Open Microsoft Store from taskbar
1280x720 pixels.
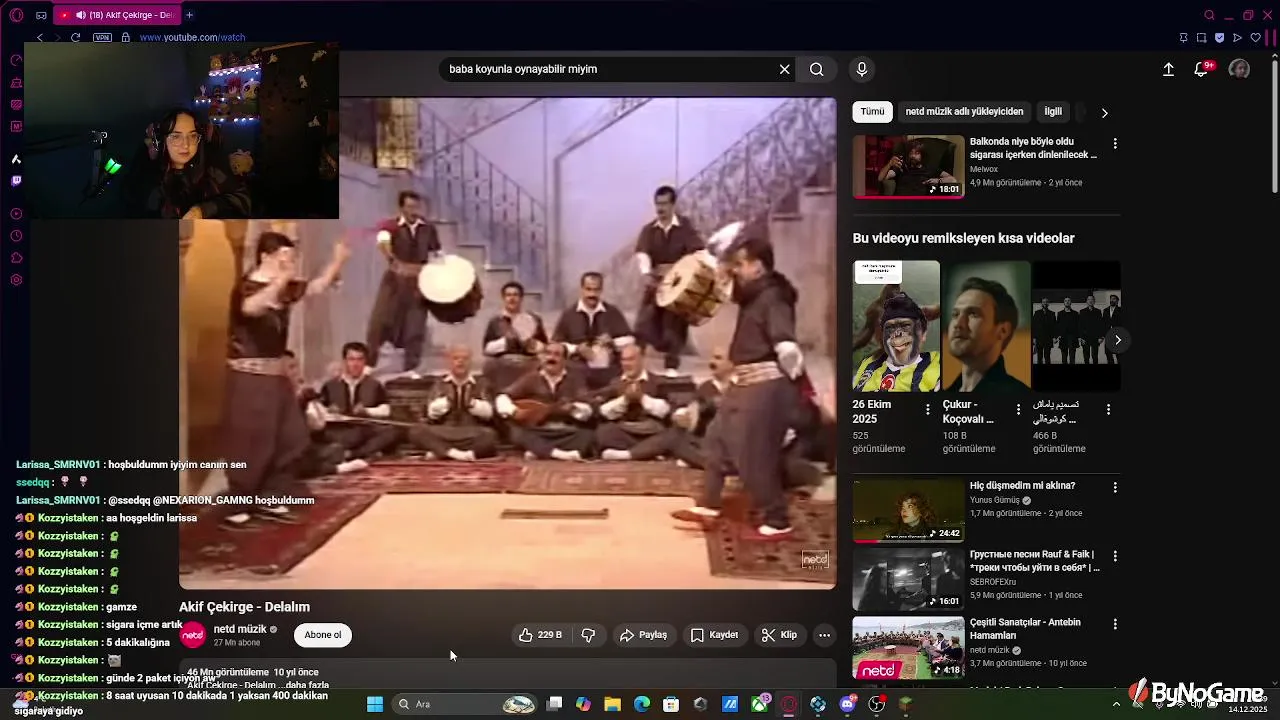point(671,704)
